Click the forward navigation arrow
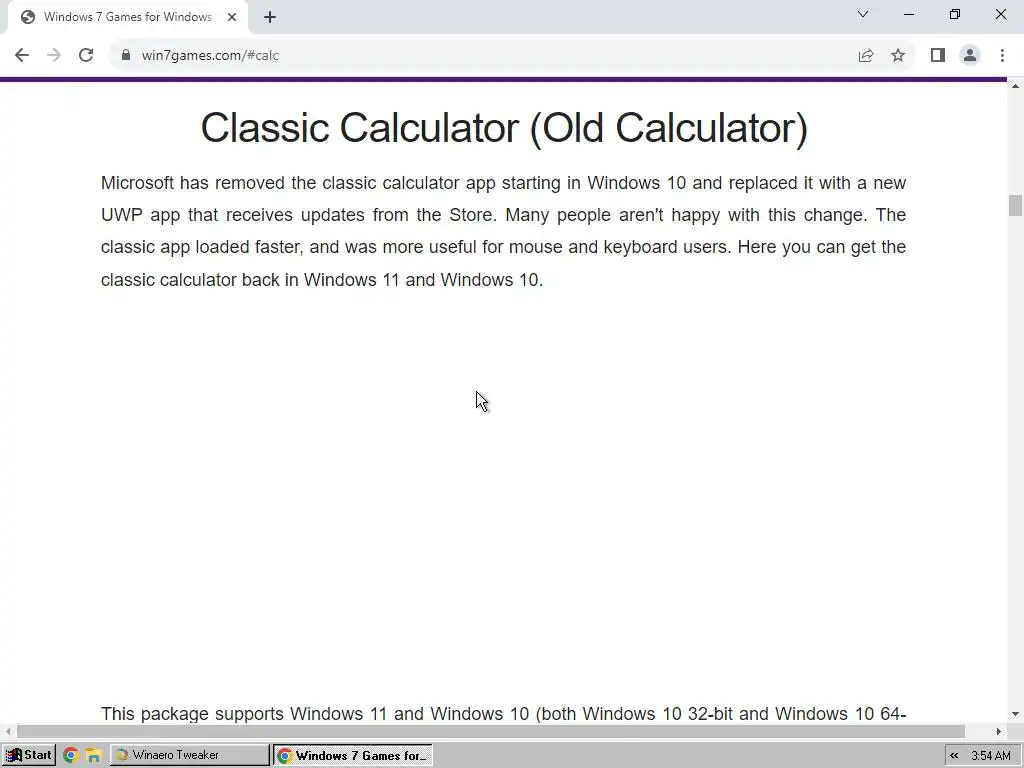1024x768 pixels. point(54,56)
